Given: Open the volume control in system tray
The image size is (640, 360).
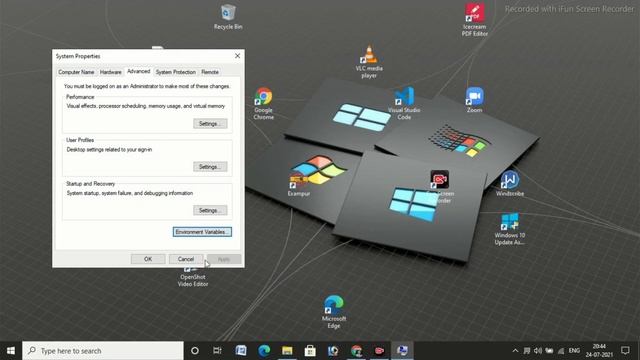Looking at the screenshot, I should click(538, 351).
